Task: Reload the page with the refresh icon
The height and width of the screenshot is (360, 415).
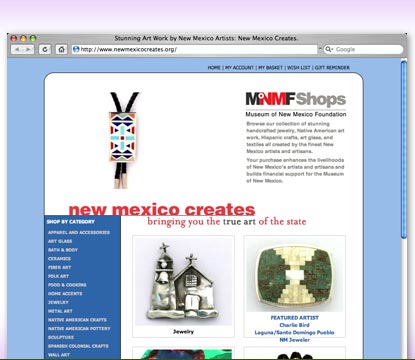Action: coord(45,49)
